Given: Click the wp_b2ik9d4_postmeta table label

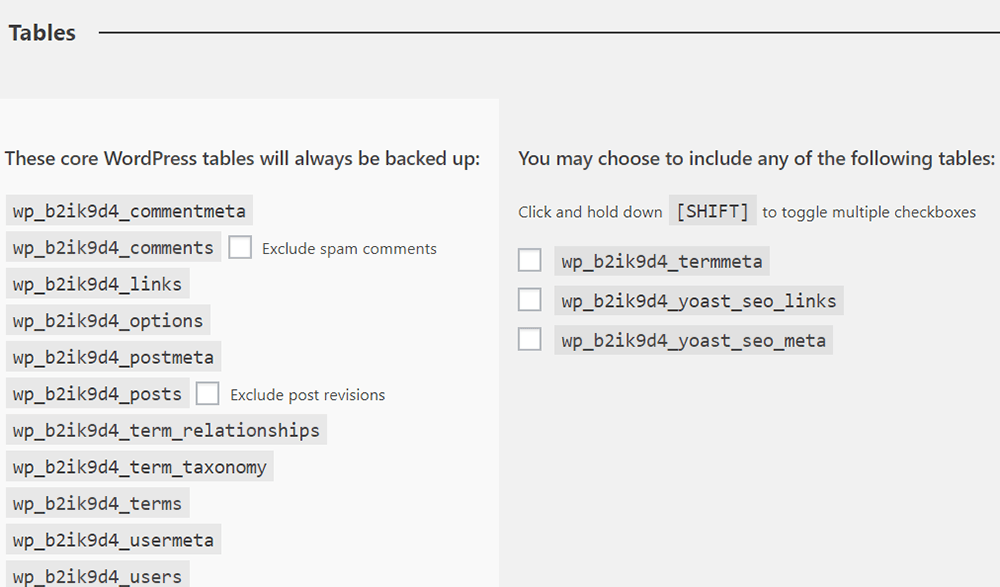Looking at the screenshot, I should coord(113,358).
